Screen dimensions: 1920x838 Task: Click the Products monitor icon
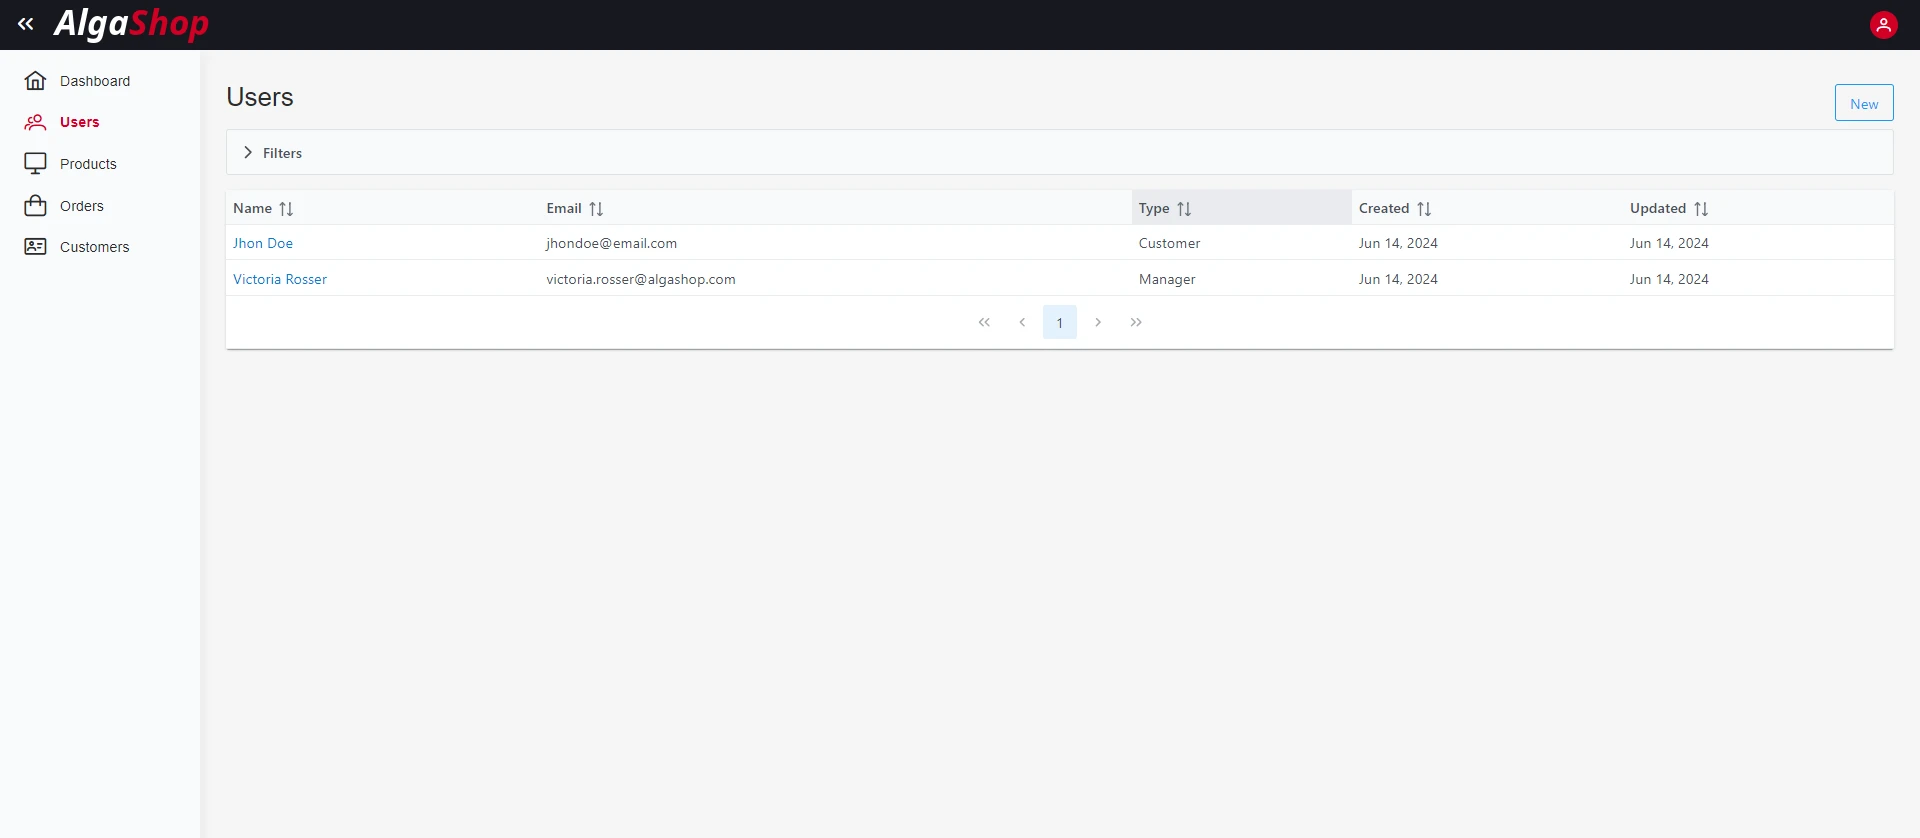pyautogui.click(x=35, y=164)
